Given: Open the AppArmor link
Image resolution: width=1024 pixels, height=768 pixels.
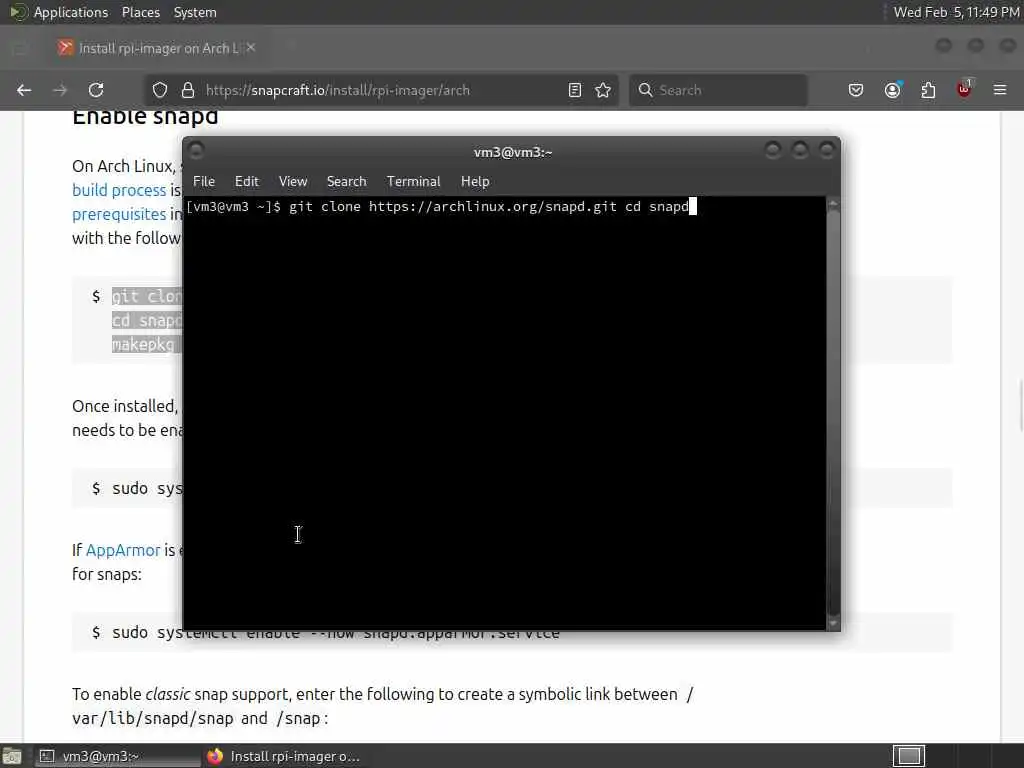Looking at the screenshot, I should [x=123, y=550].
